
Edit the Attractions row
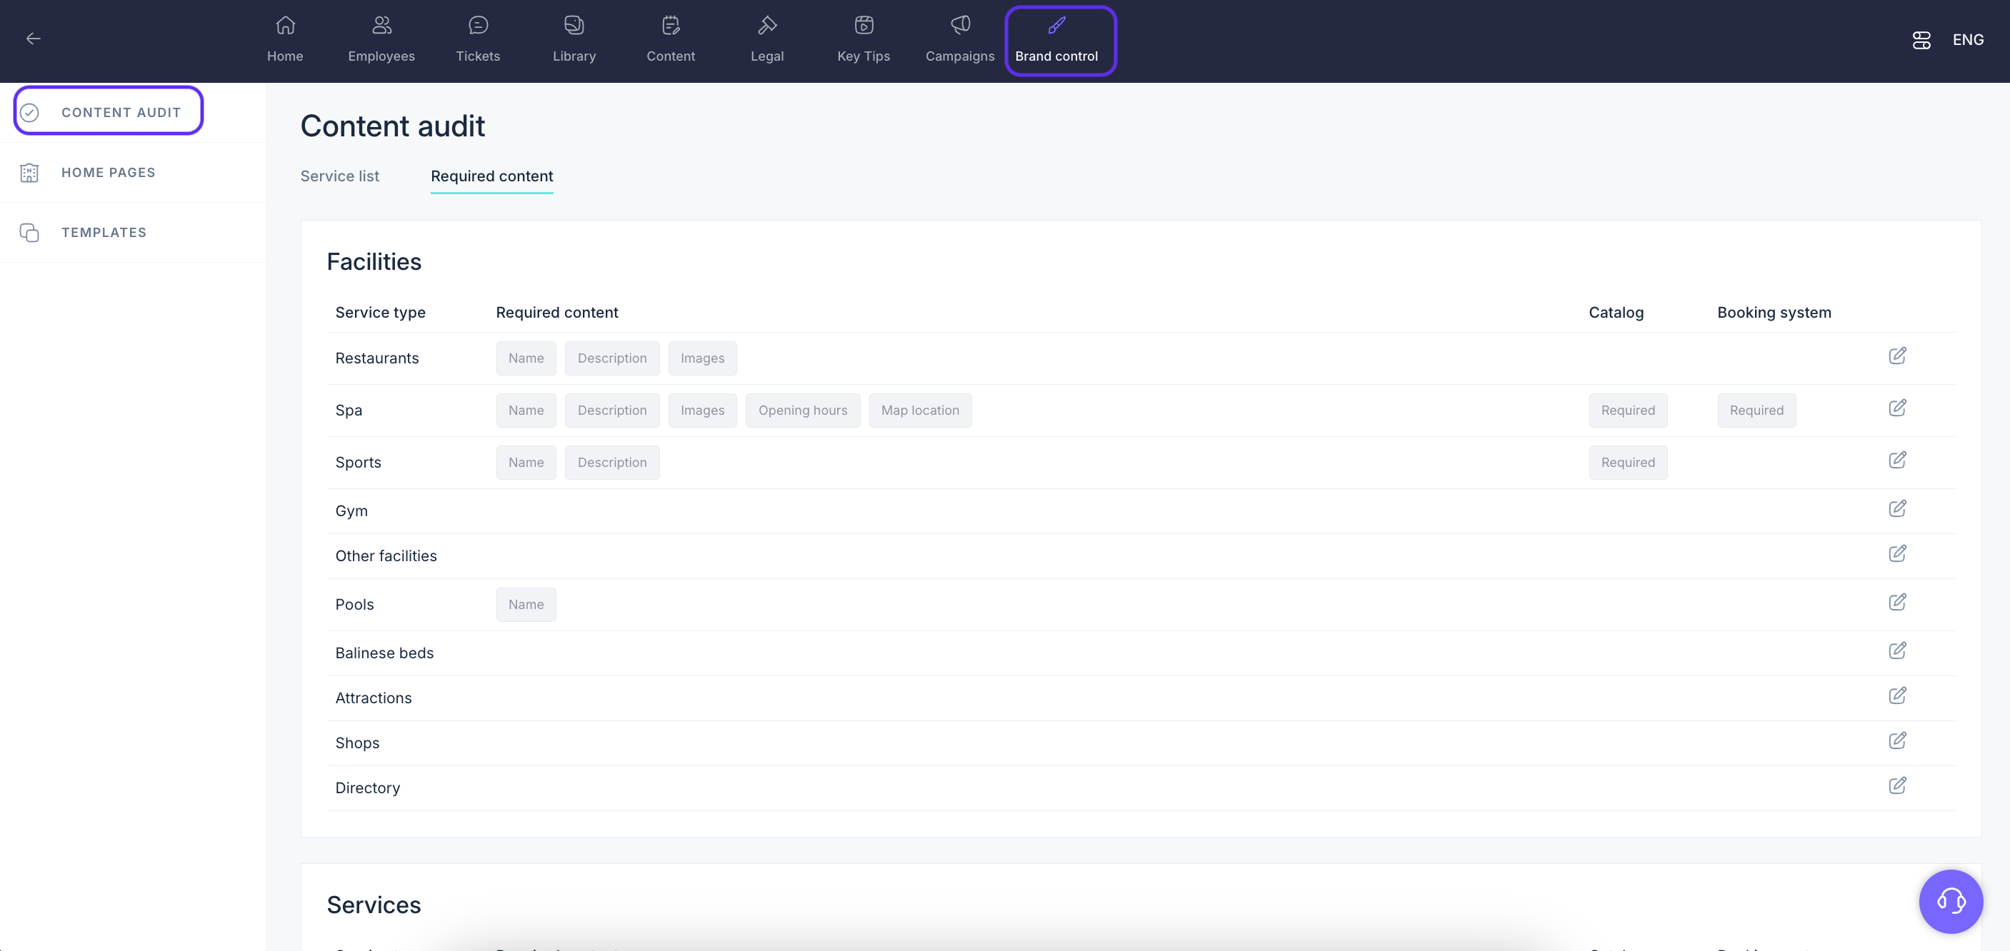(1897, 696)
